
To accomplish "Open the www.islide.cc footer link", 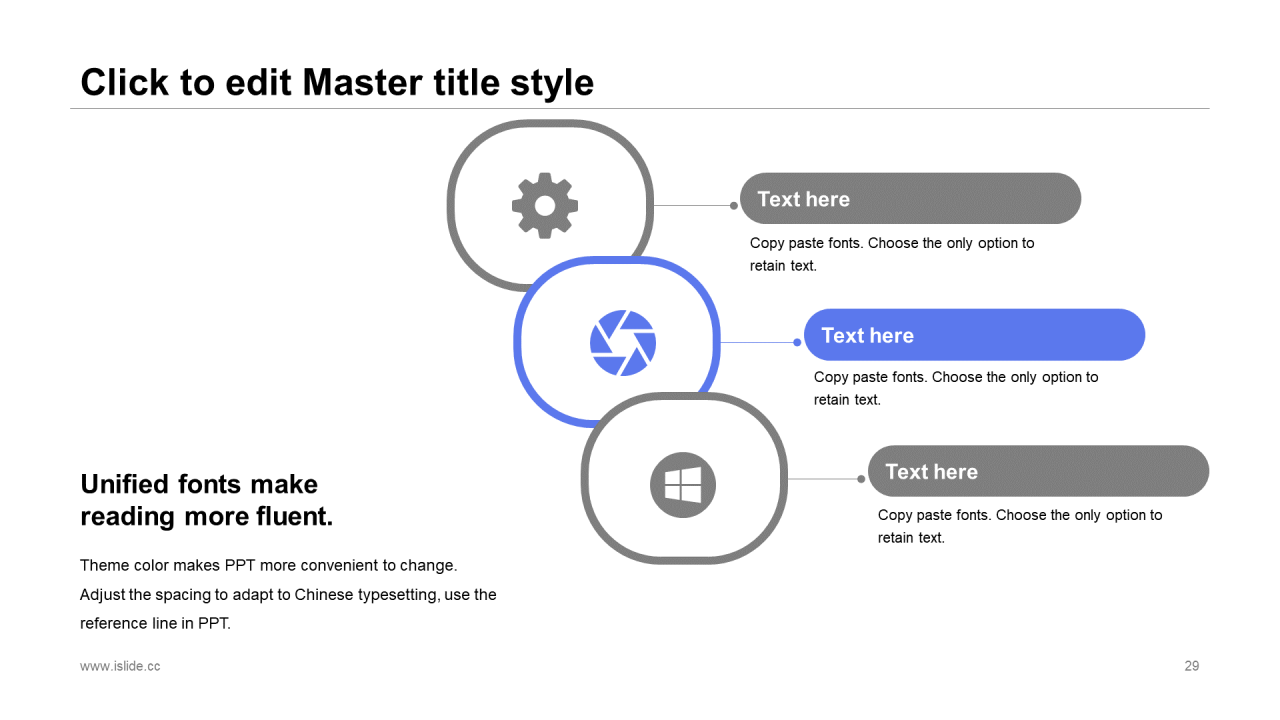I will pos(120,666).
